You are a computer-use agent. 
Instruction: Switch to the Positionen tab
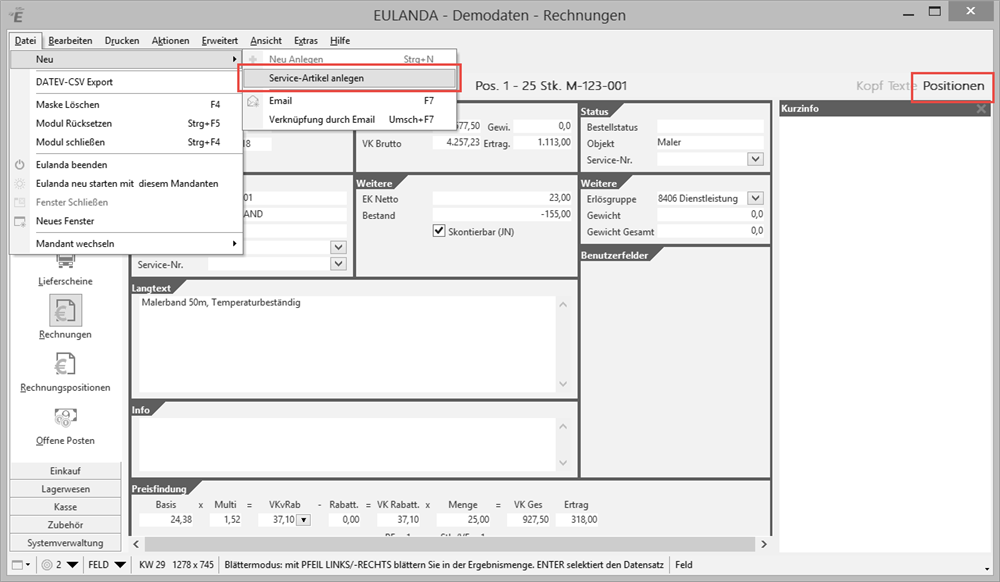[953, 86]
